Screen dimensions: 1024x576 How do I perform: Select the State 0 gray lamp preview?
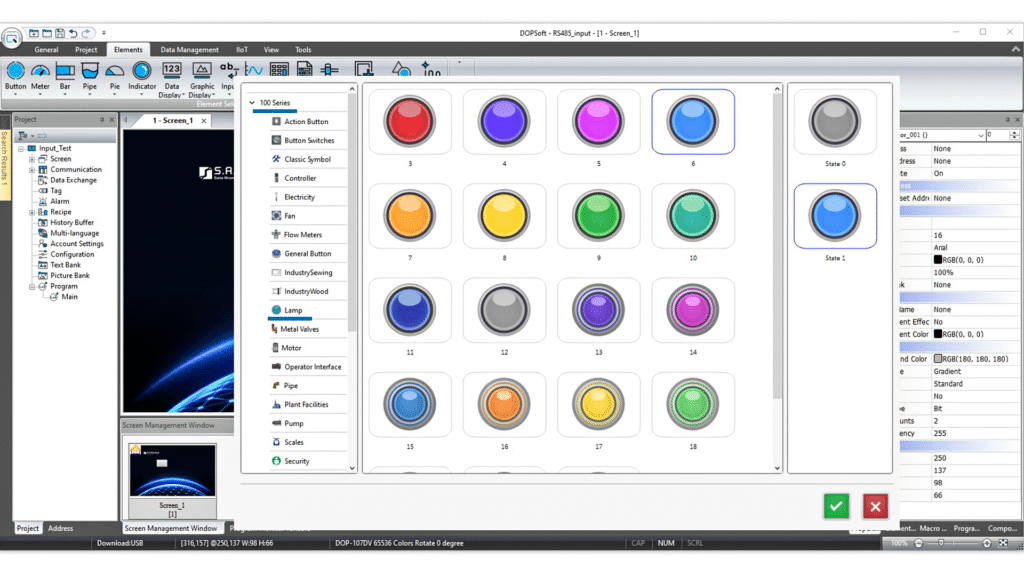(x=835, y=122)
